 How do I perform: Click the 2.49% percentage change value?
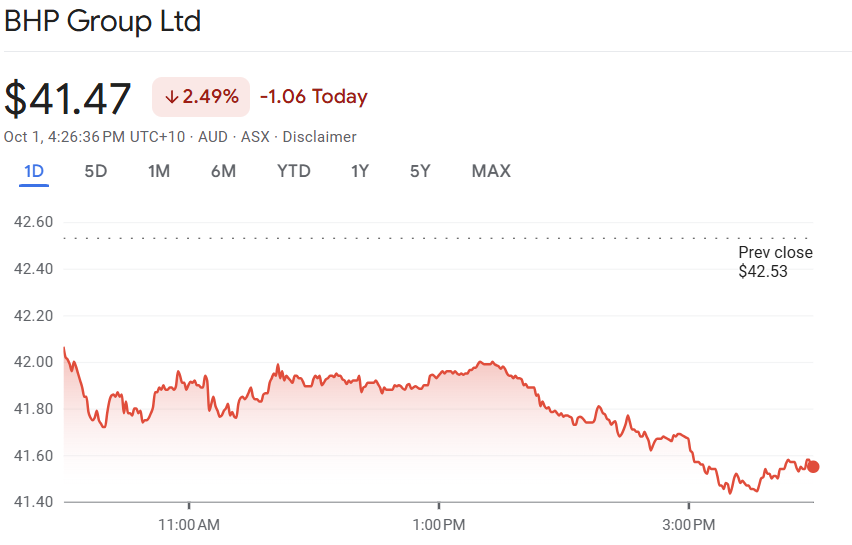(210, 97)
